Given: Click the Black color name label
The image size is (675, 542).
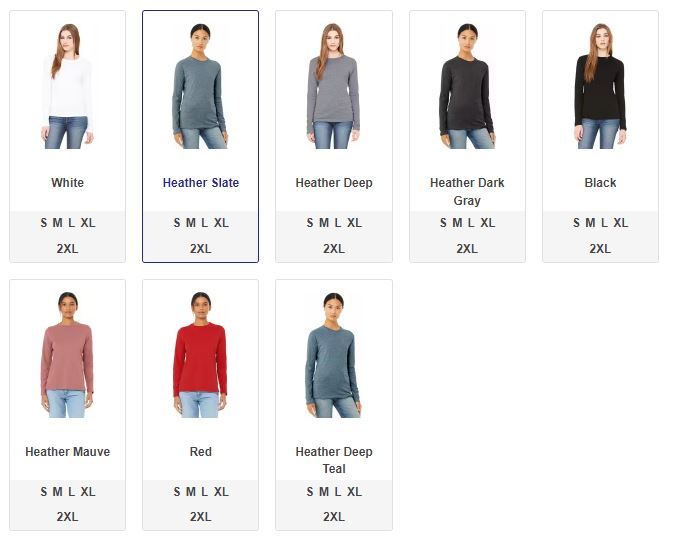Looking at the screenshot, I should 600,183.
